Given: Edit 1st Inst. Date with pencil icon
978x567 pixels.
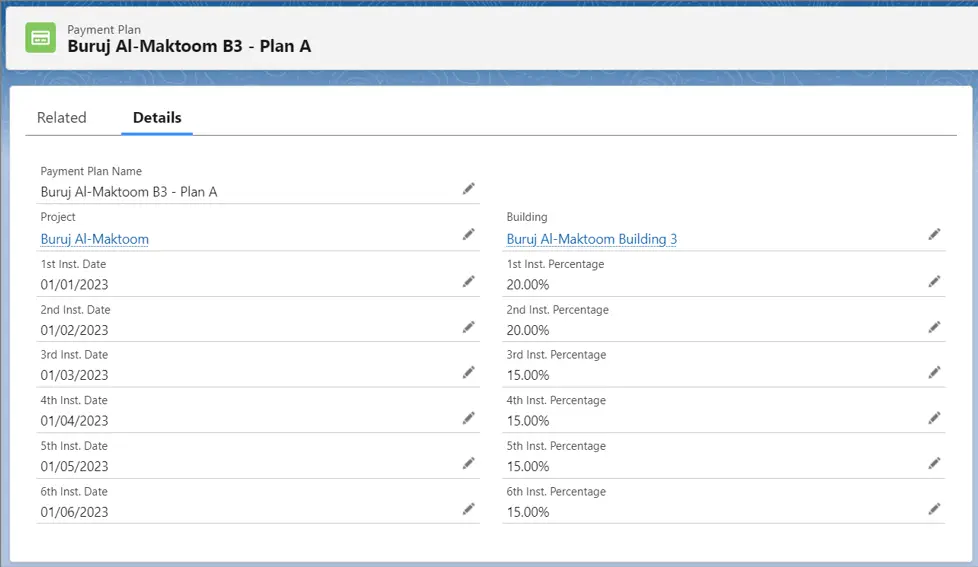Looking at the screenshot, I should pos(468,282).
